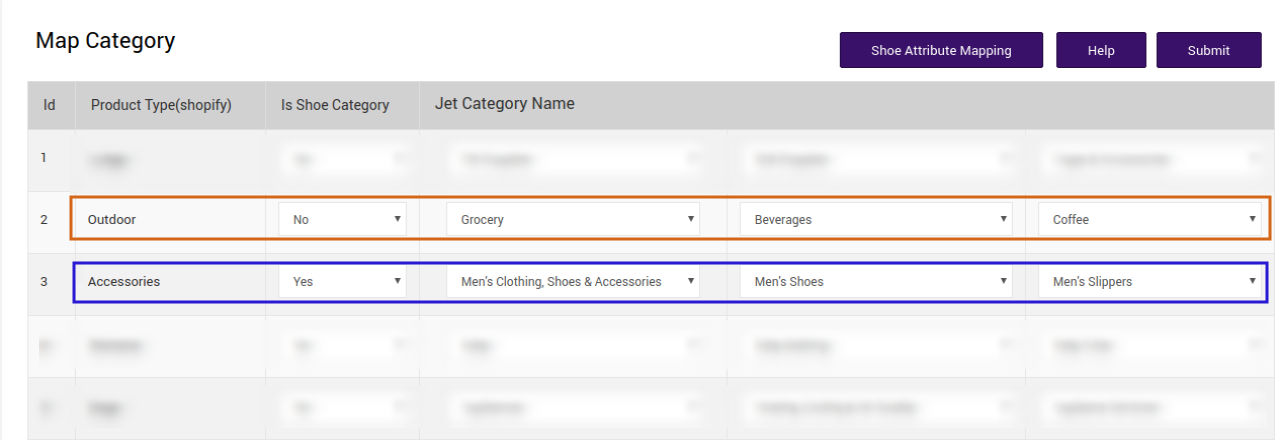This screenshot has height=440, width=1284.
Task: Click the Outdoor product type cell
Action: [x=170, y=219]
